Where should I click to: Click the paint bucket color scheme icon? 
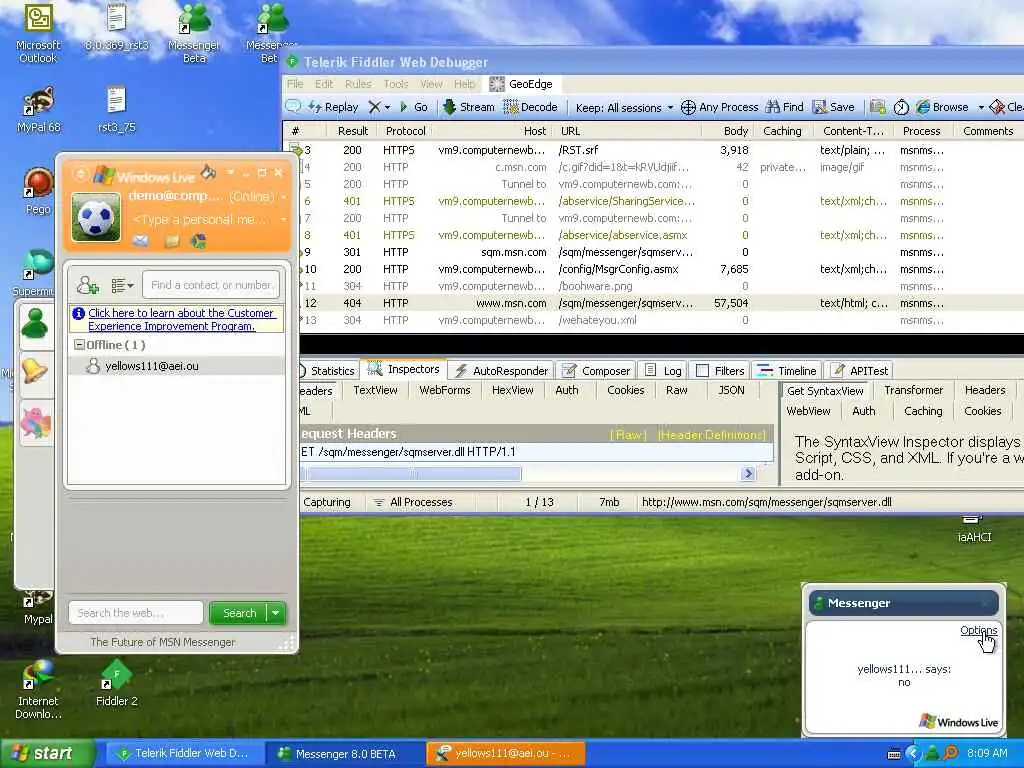[208, 172]
